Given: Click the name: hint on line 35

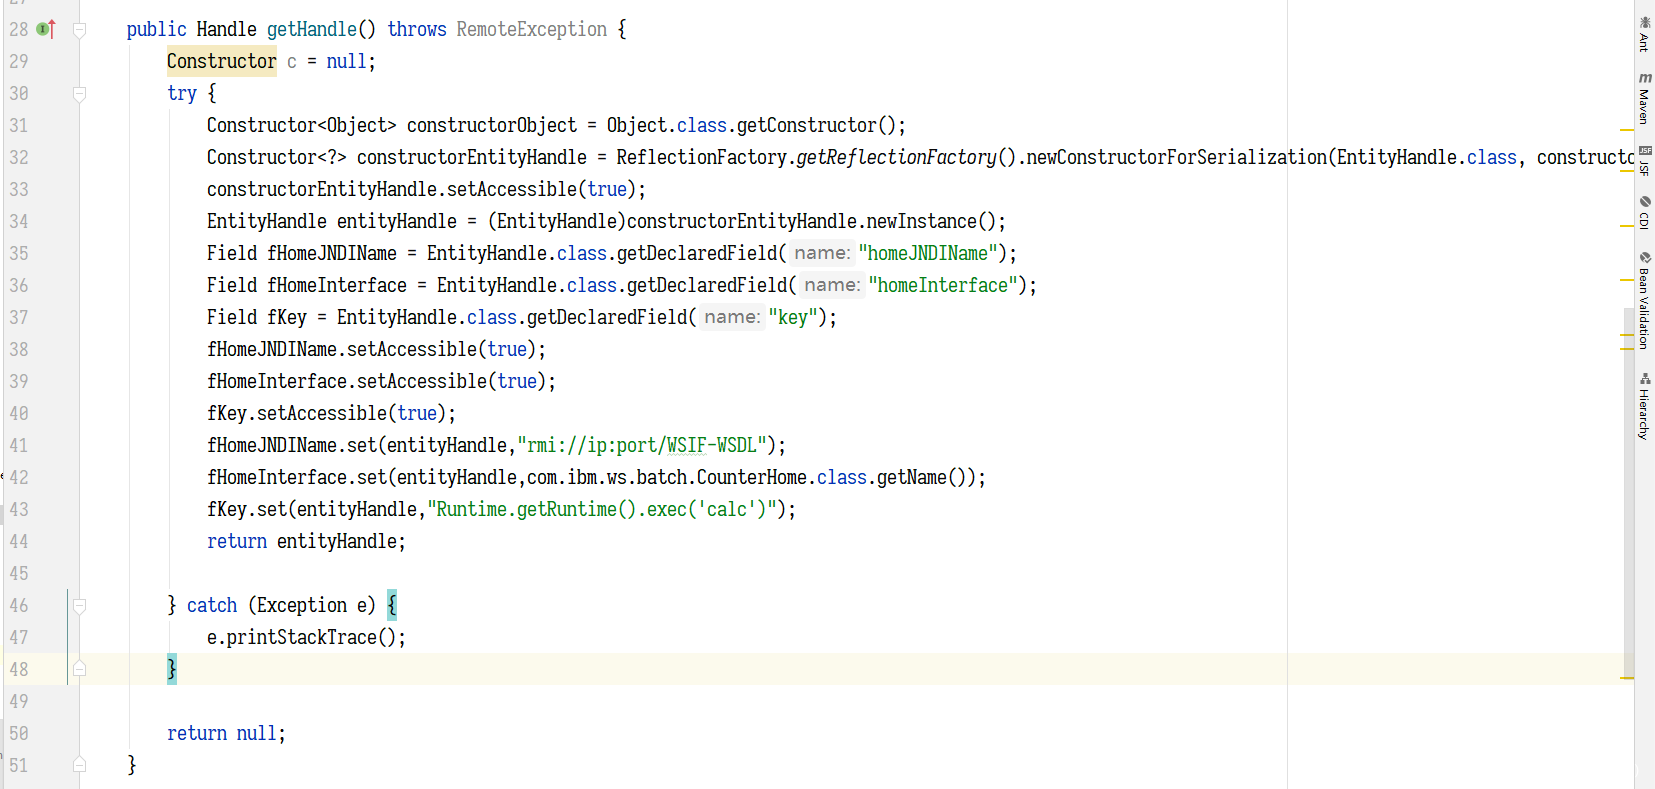Looking at the screenshot, I should click(822, 253).
